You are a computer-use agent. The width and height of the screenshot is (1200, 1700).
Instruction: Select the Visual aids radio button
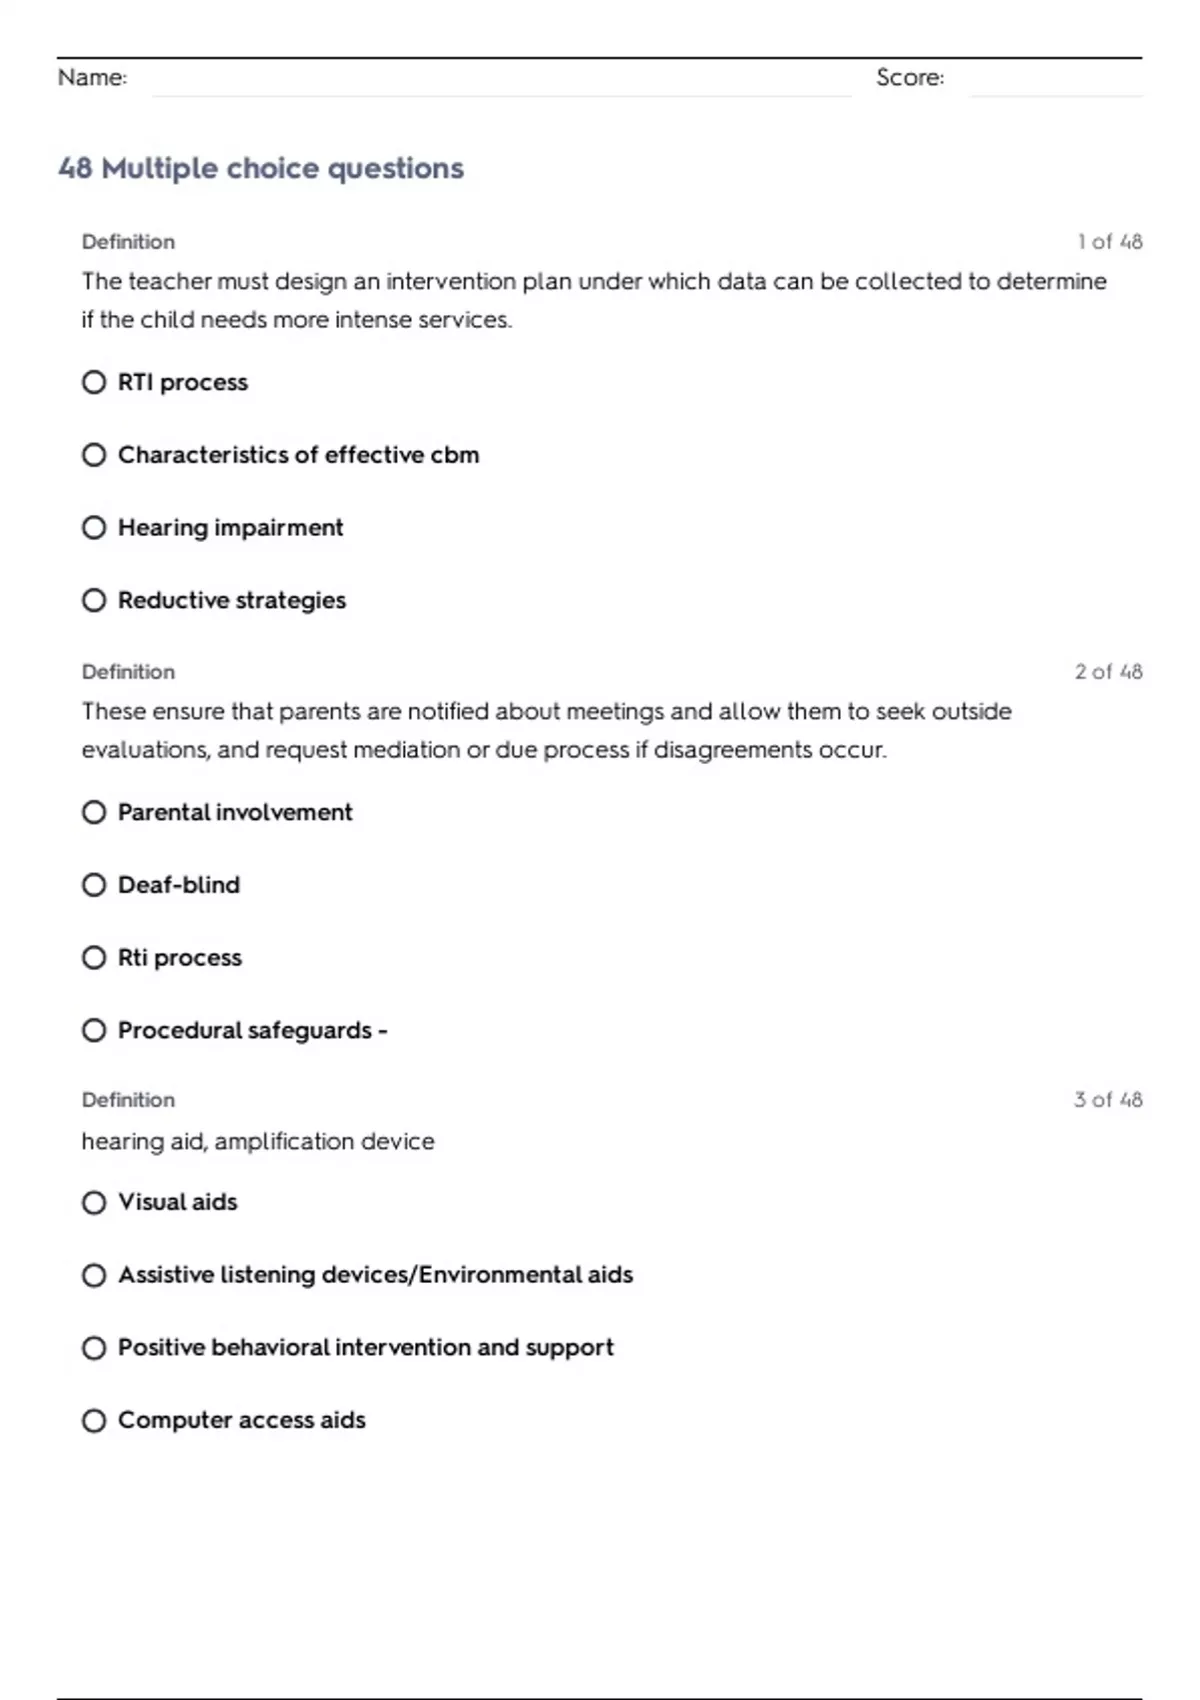(x=94, y=1203)
